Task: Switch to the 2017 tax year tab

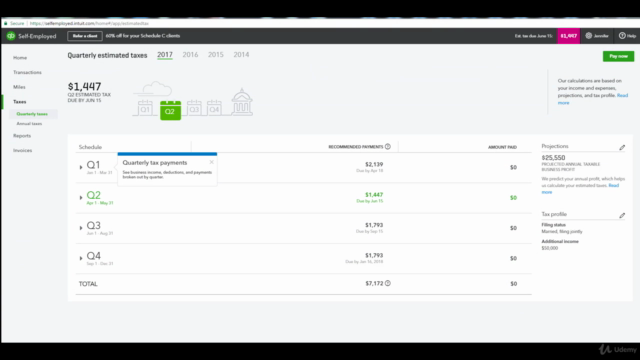Action: (165, 55)
